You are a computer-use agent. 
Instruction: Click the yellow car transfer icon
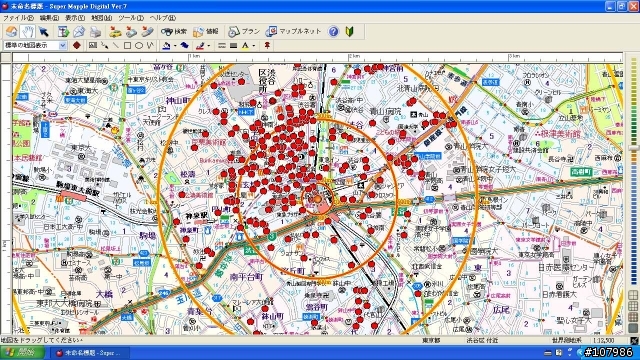[116, 31]
